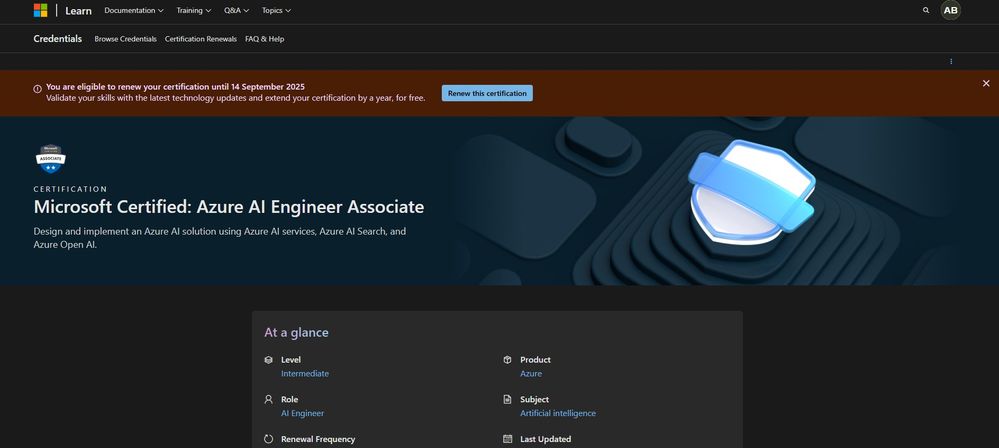Image resolution: width=999 pixels, height=448 pixels.
Task: Go to Learn home link
Action: pos(78,11)
